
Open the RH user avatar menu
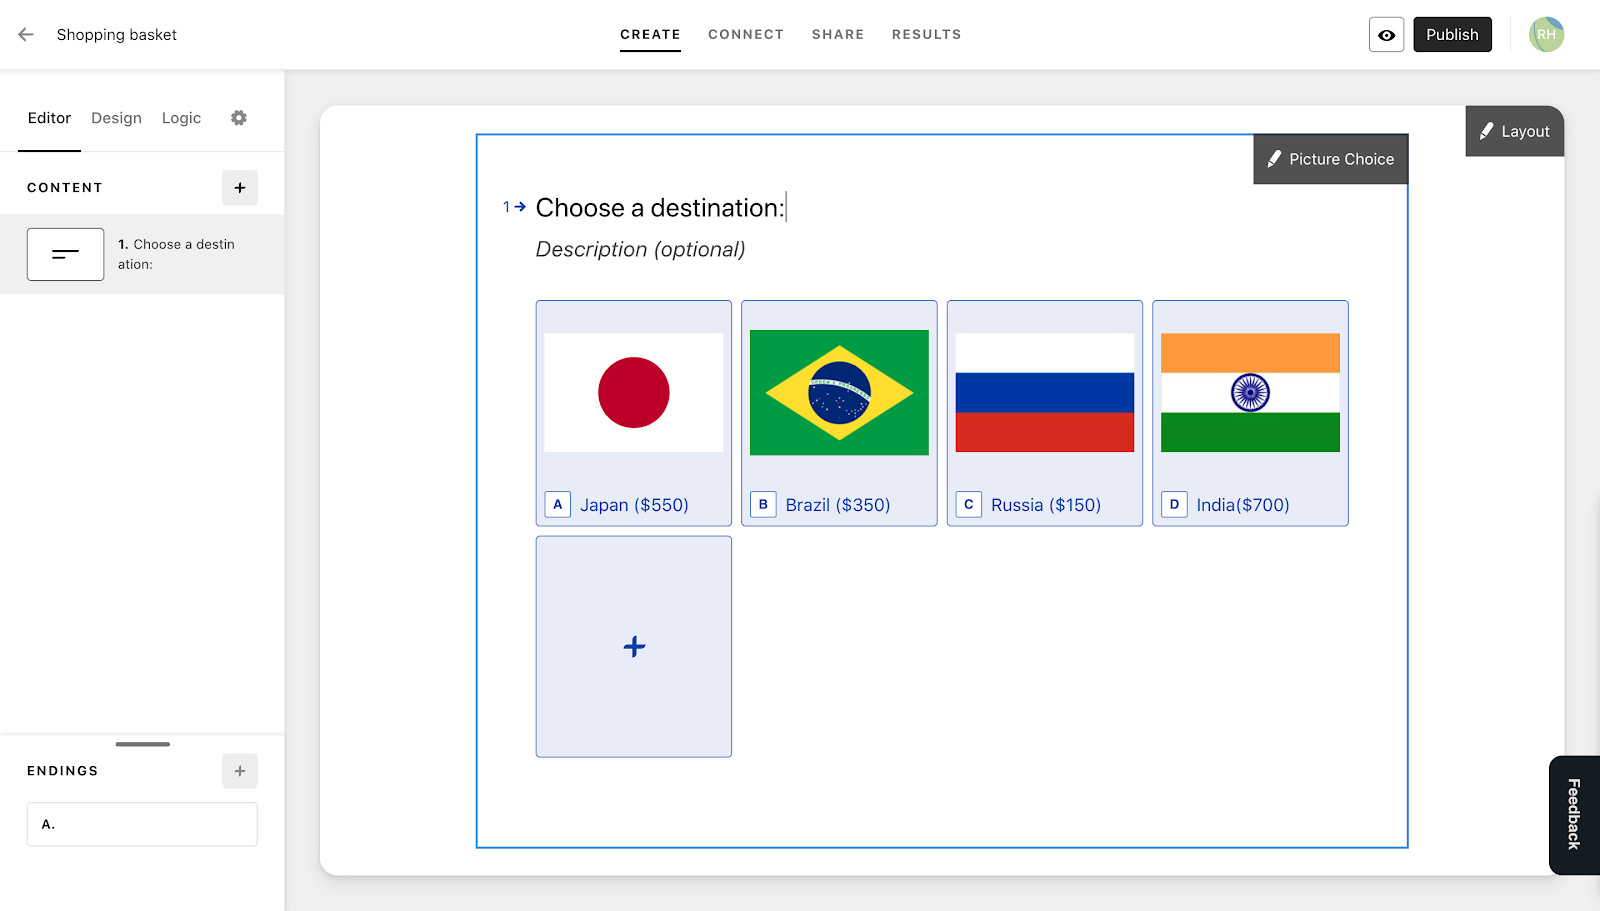pos(1546,34)
